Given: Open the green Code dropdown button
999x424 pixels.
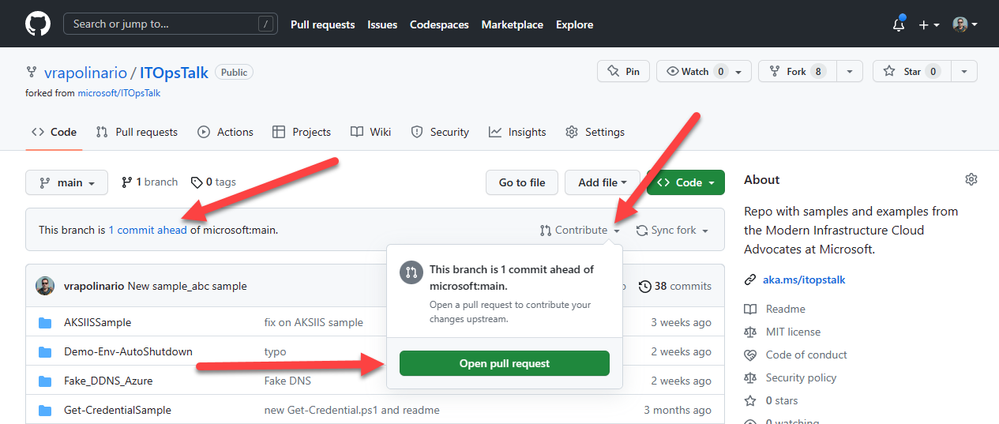Looking at the screenshot, I should pos(686,182).
